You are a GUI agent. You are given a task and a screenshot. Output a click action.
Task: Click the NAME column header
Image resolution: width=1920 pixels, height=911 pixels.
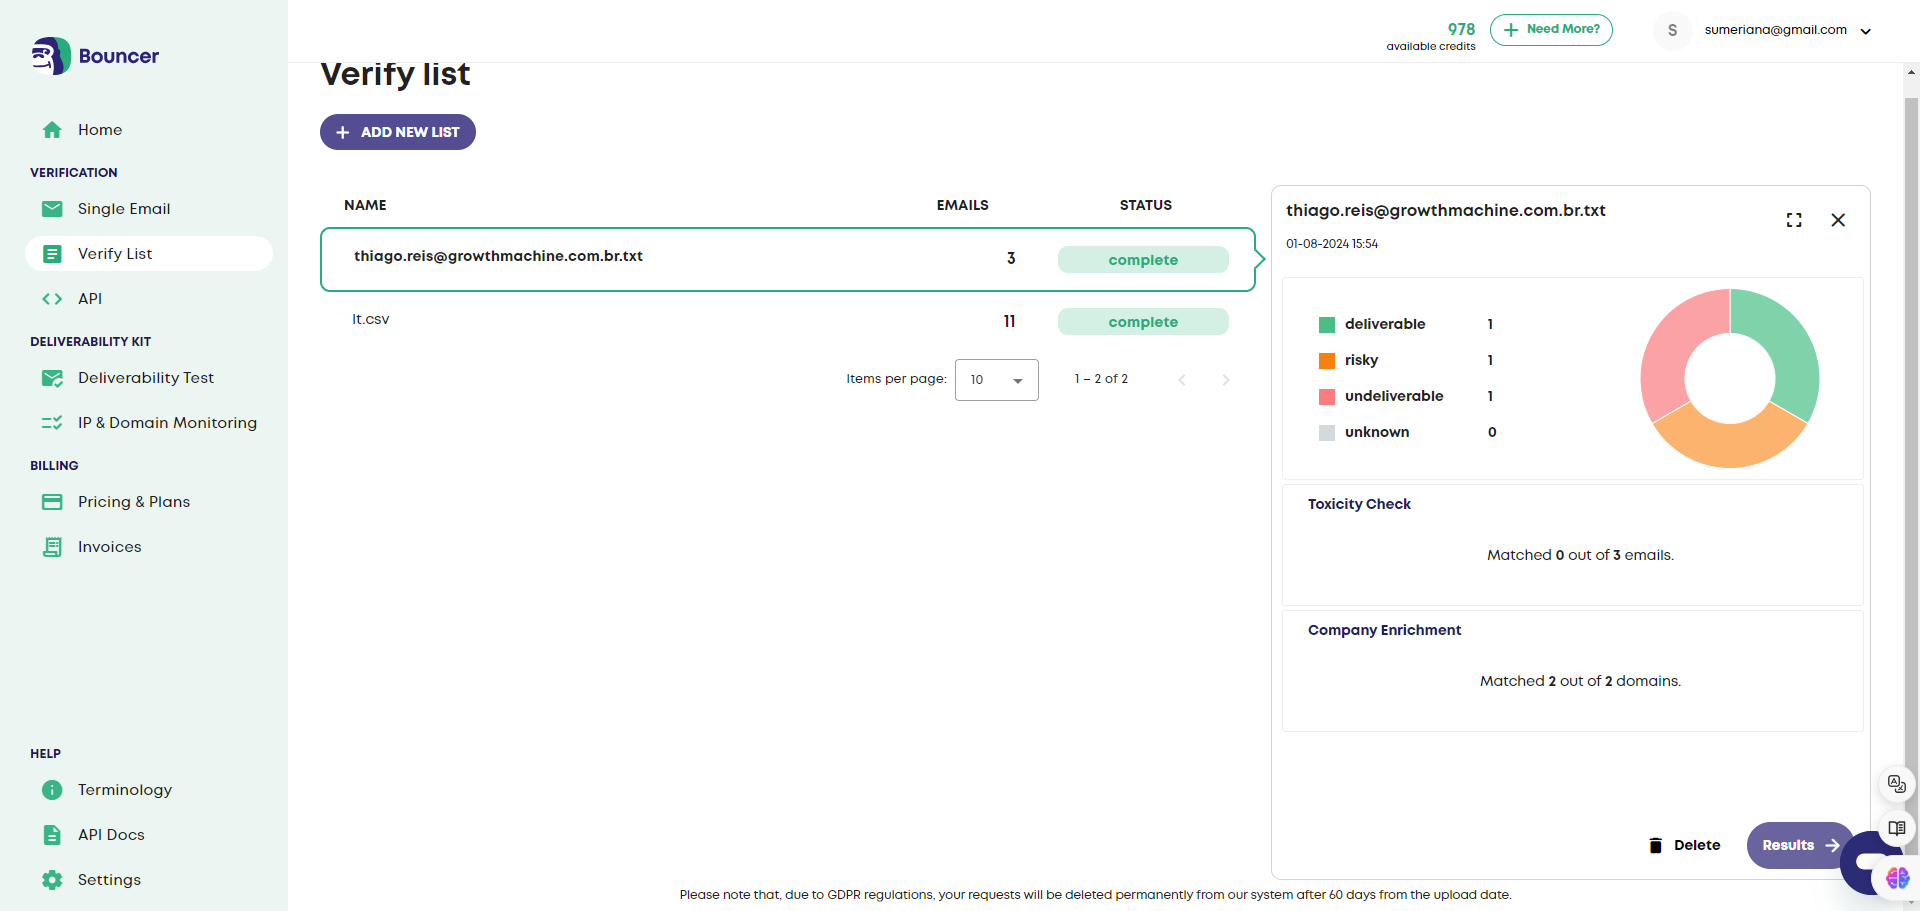coord(365,205)
